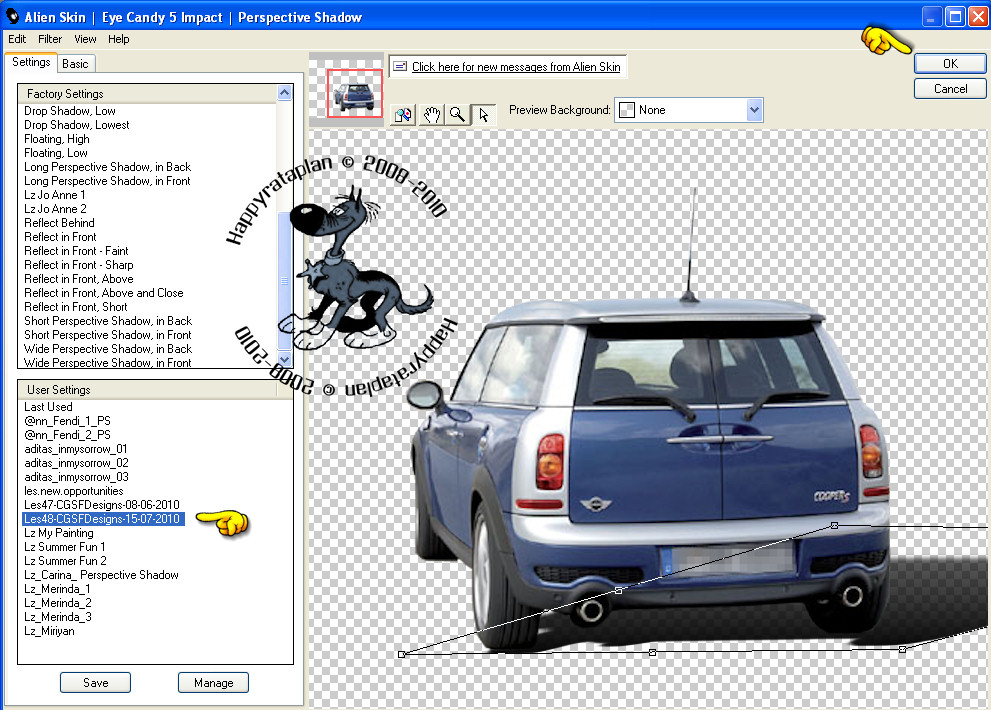
Task: Select the 'Lz_Merinda_3' user setting
Action: (x=58, y=617)
